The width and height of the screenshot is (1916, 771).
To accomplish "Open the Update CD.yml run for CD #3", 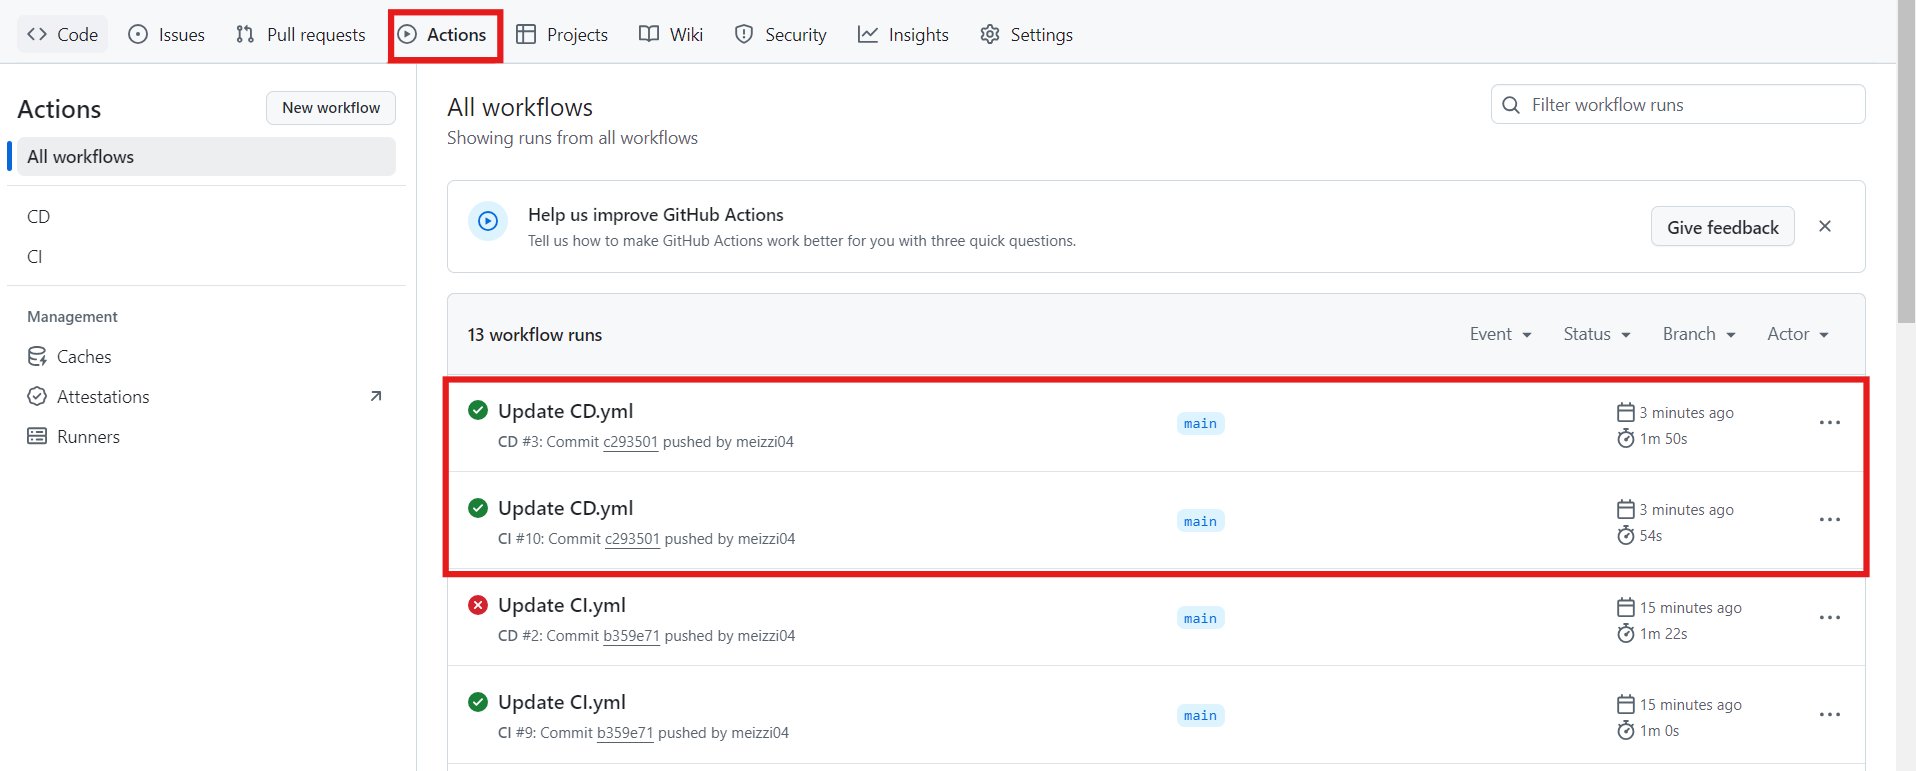I will point(565,411).
